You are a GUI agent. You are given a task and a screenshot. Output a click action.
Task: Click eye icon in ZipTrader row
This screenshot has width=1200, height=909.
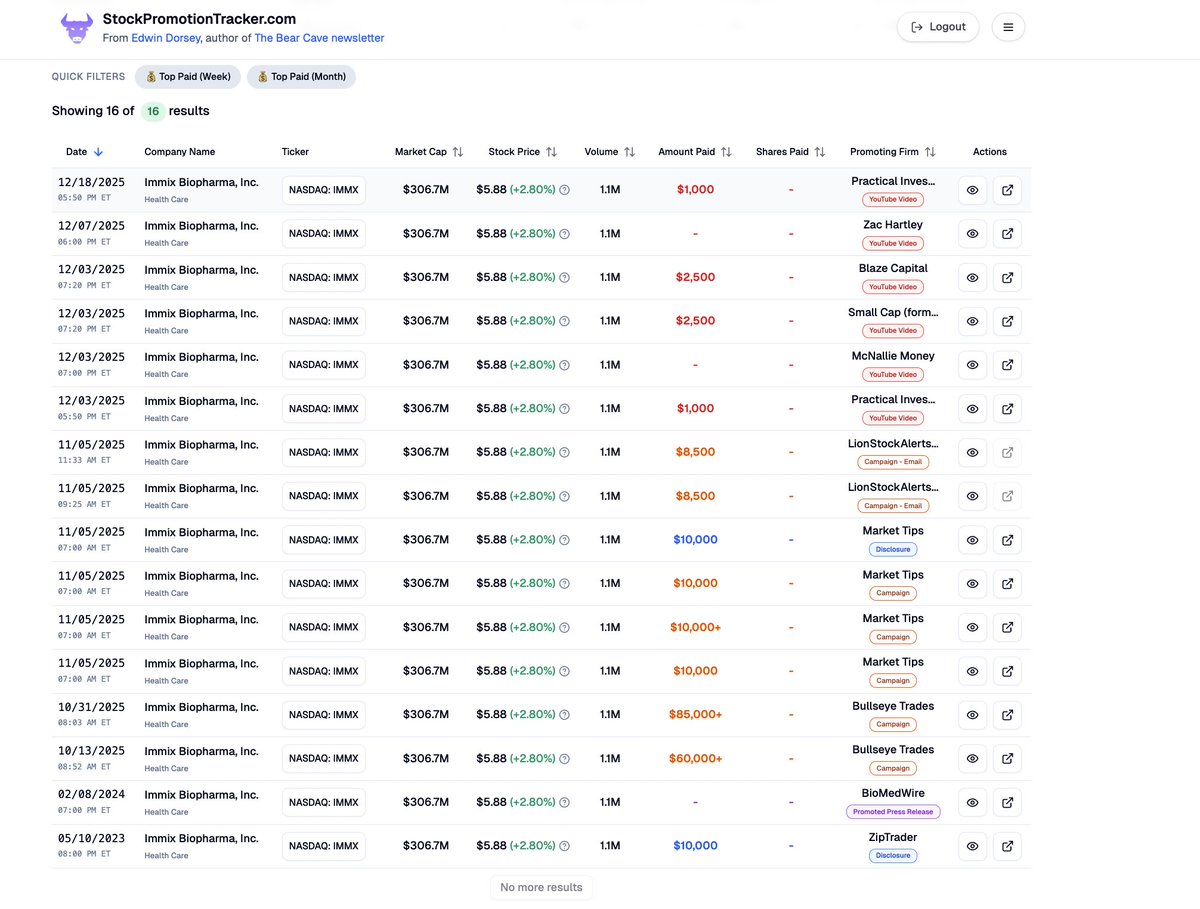pos(972,846)
